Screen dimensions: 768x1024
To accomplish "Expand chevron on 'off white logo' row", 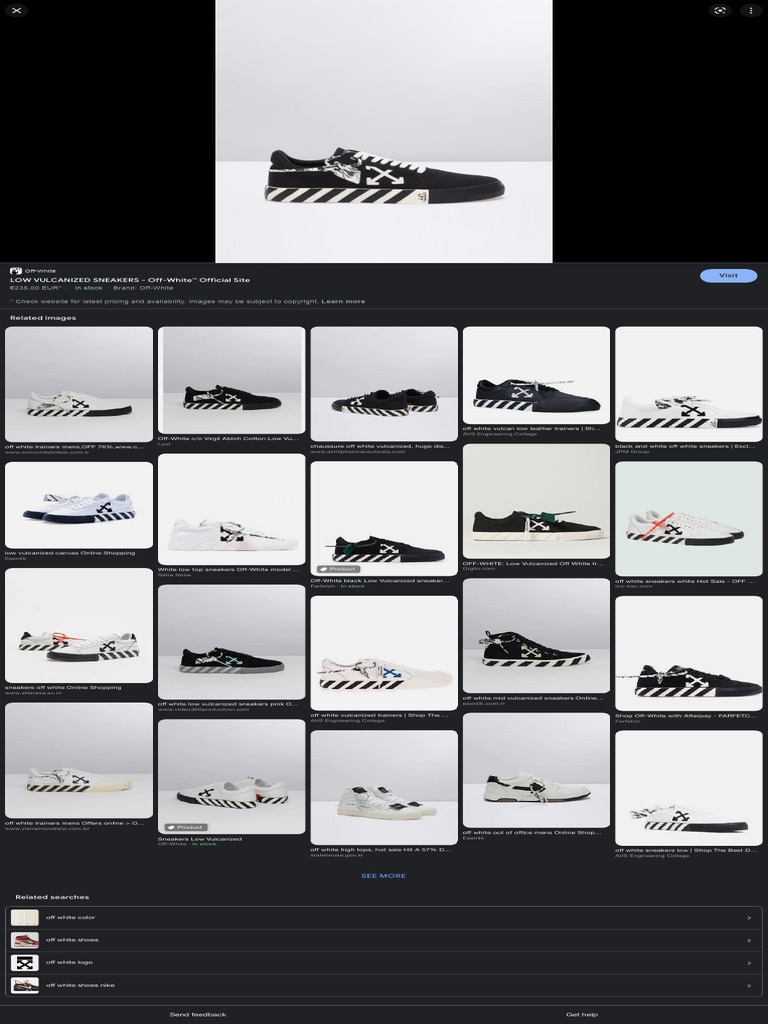I will (749, 963).
